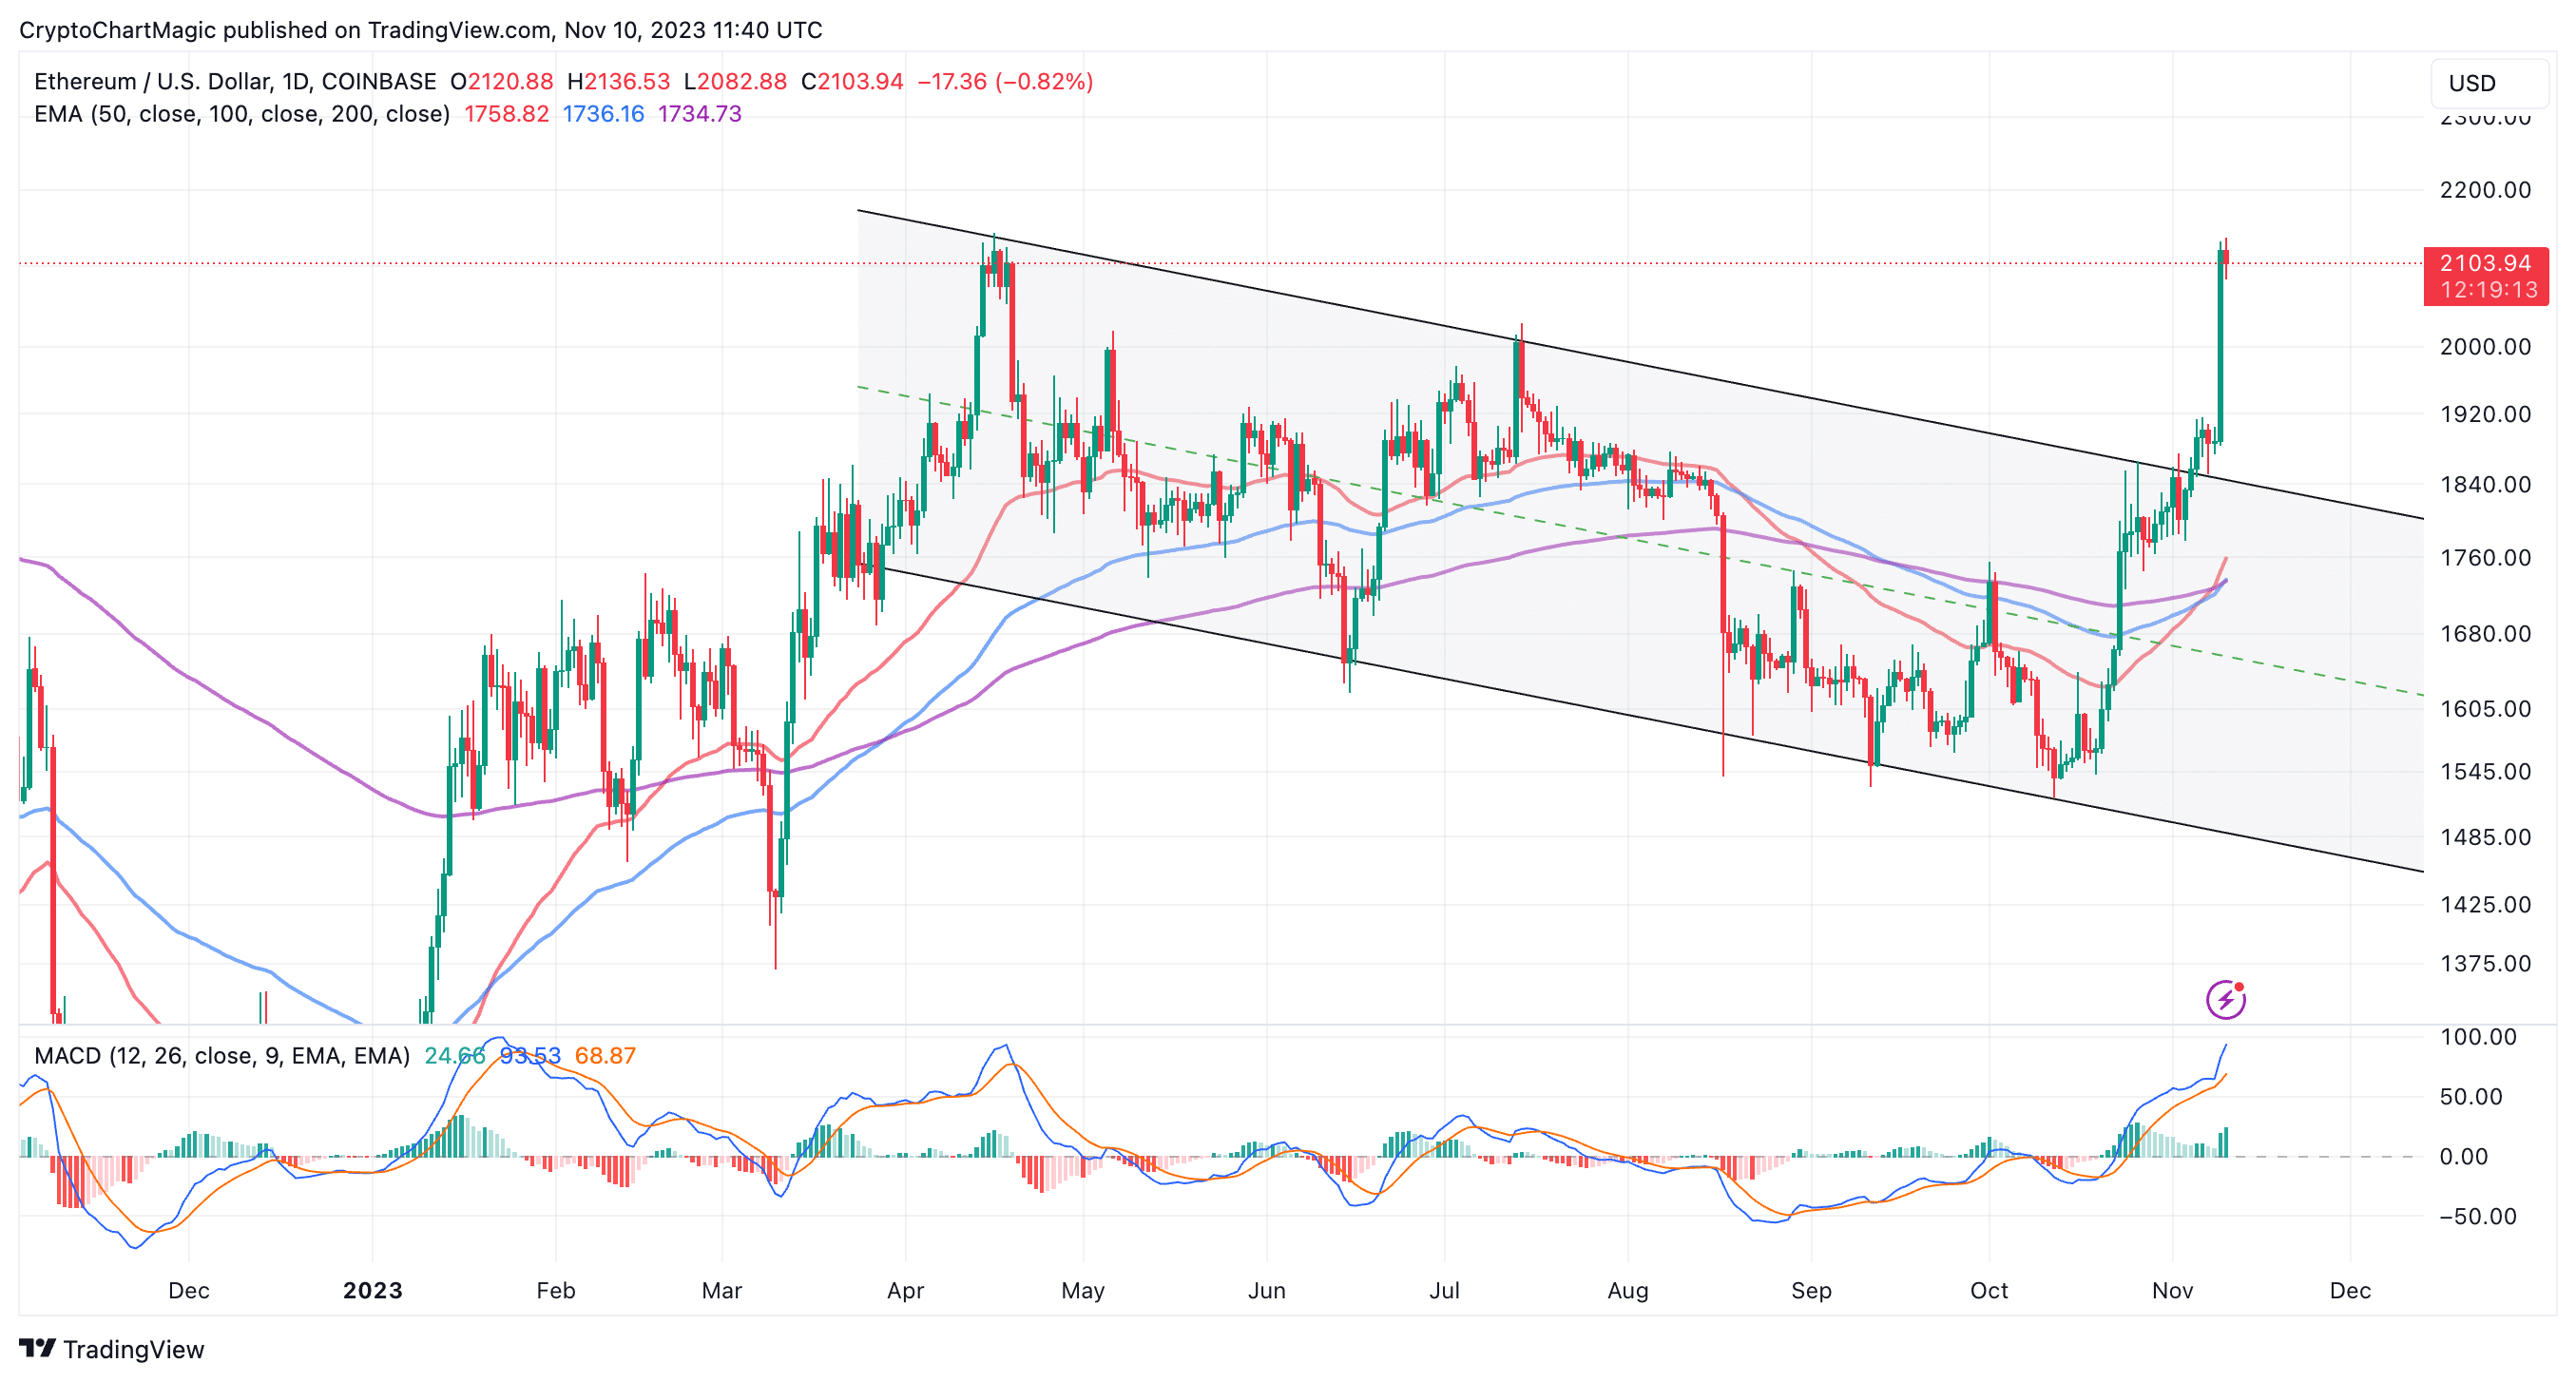Click the close price value C2103.94
Image resolution: width=2576 pixels, height=1382 pixels.
pyautogui.click(x=852, y=82)
